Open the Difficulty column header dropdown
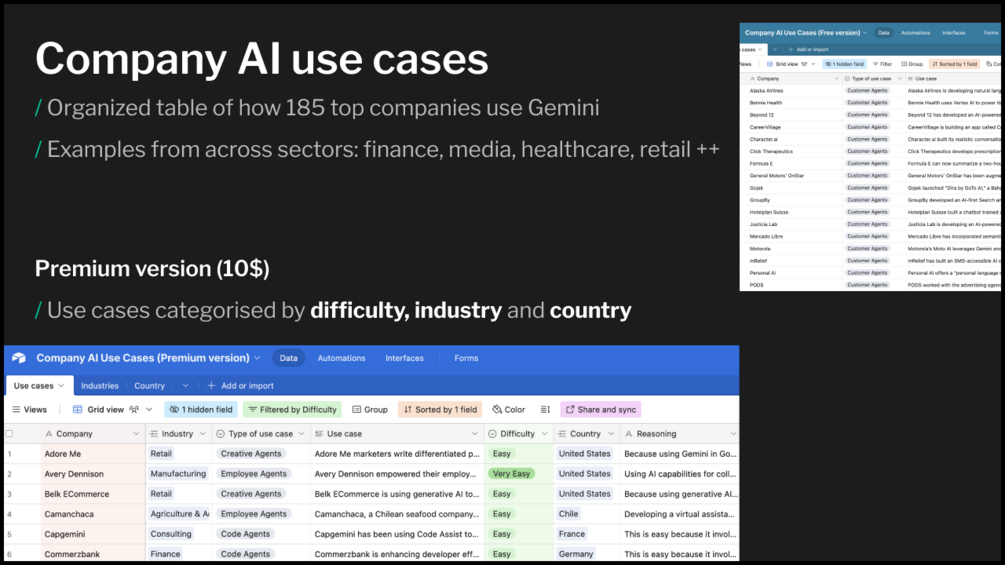Viewport: 1005px width, 565px height. [544, 434]
